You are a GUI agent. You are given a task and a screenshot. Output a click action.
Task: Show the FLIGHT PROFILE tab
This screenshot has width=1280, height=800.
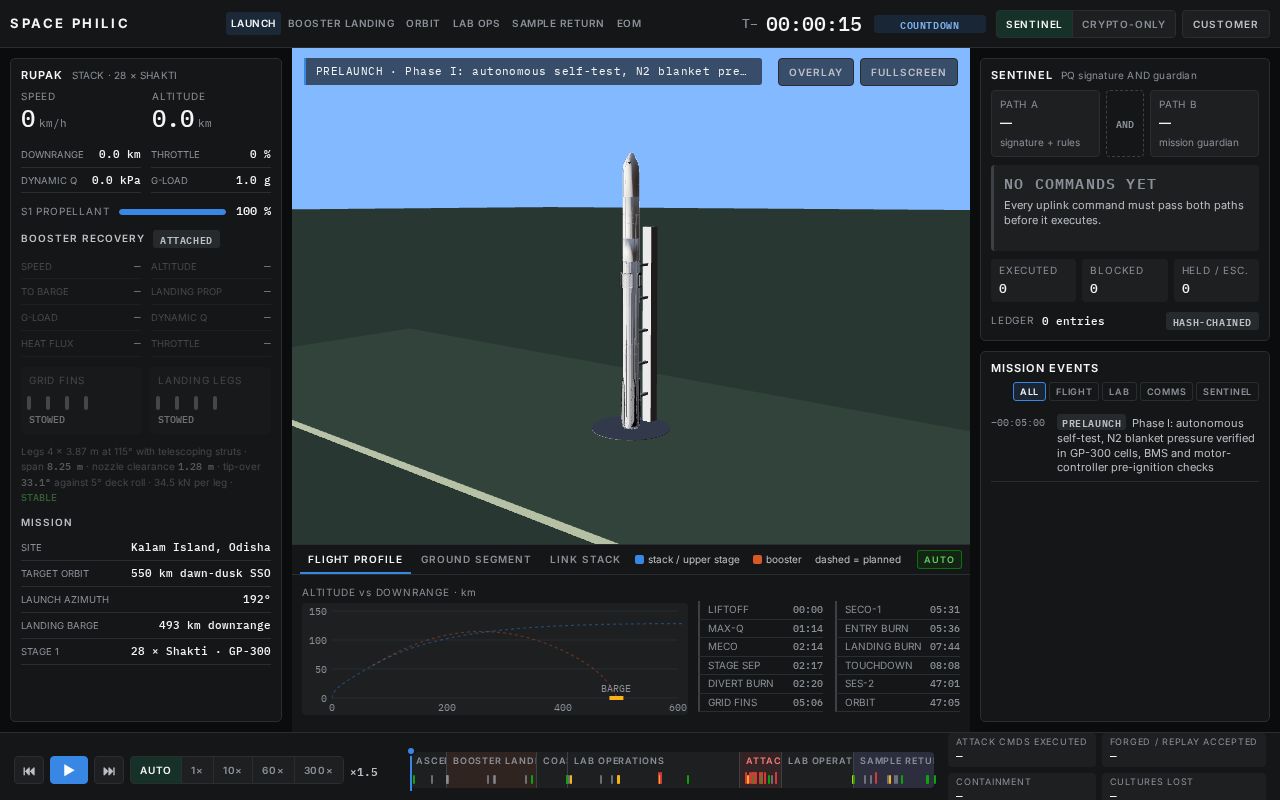coord(355,559)
